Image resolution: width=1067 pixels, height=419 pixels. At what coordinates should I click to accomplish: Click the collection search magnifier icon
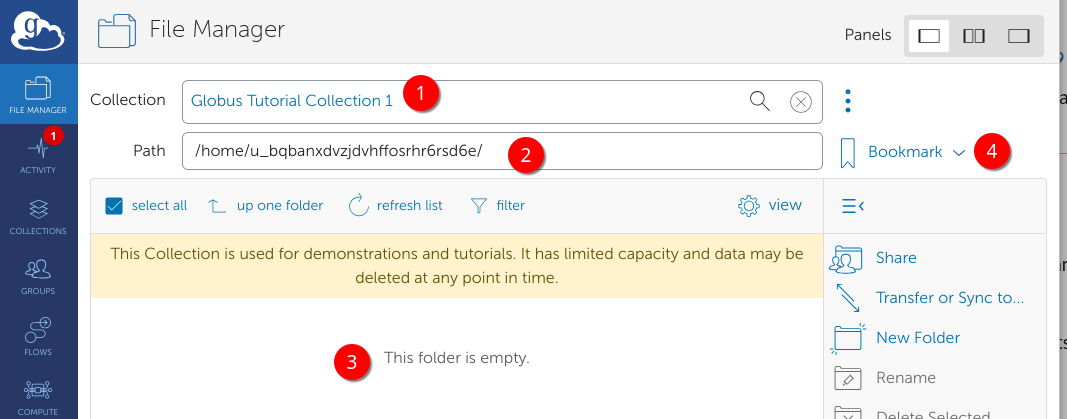coord(760,100)
